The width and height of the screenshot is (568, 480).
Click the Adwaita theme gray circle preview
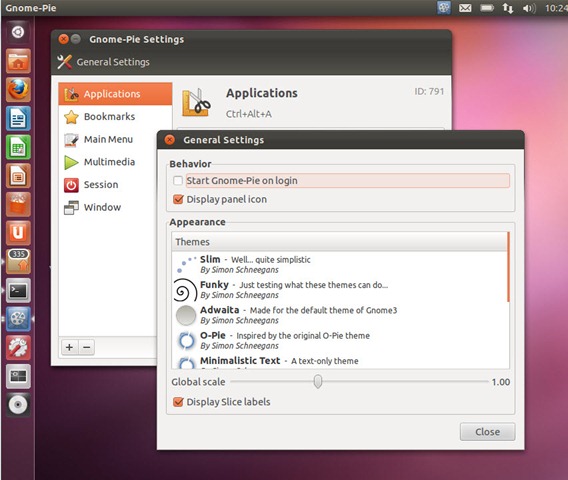186,315
